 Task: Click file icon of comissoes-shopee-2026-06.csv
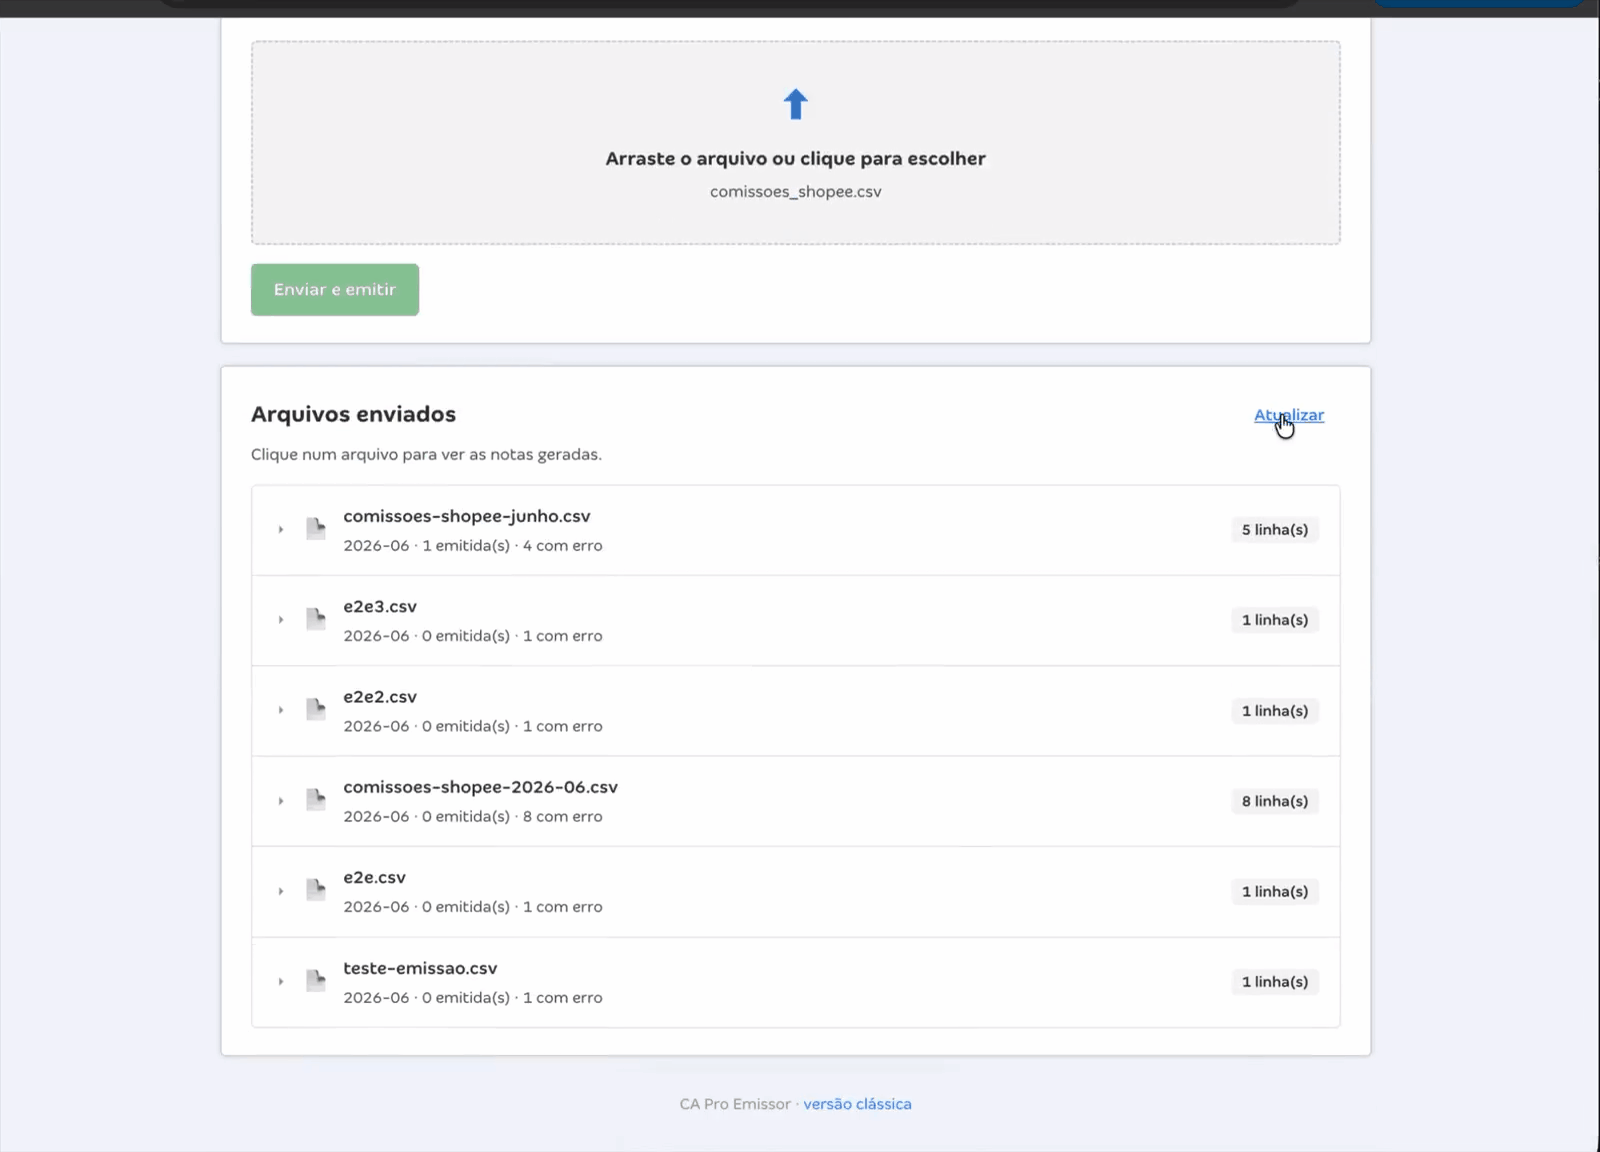coord(316,800)
